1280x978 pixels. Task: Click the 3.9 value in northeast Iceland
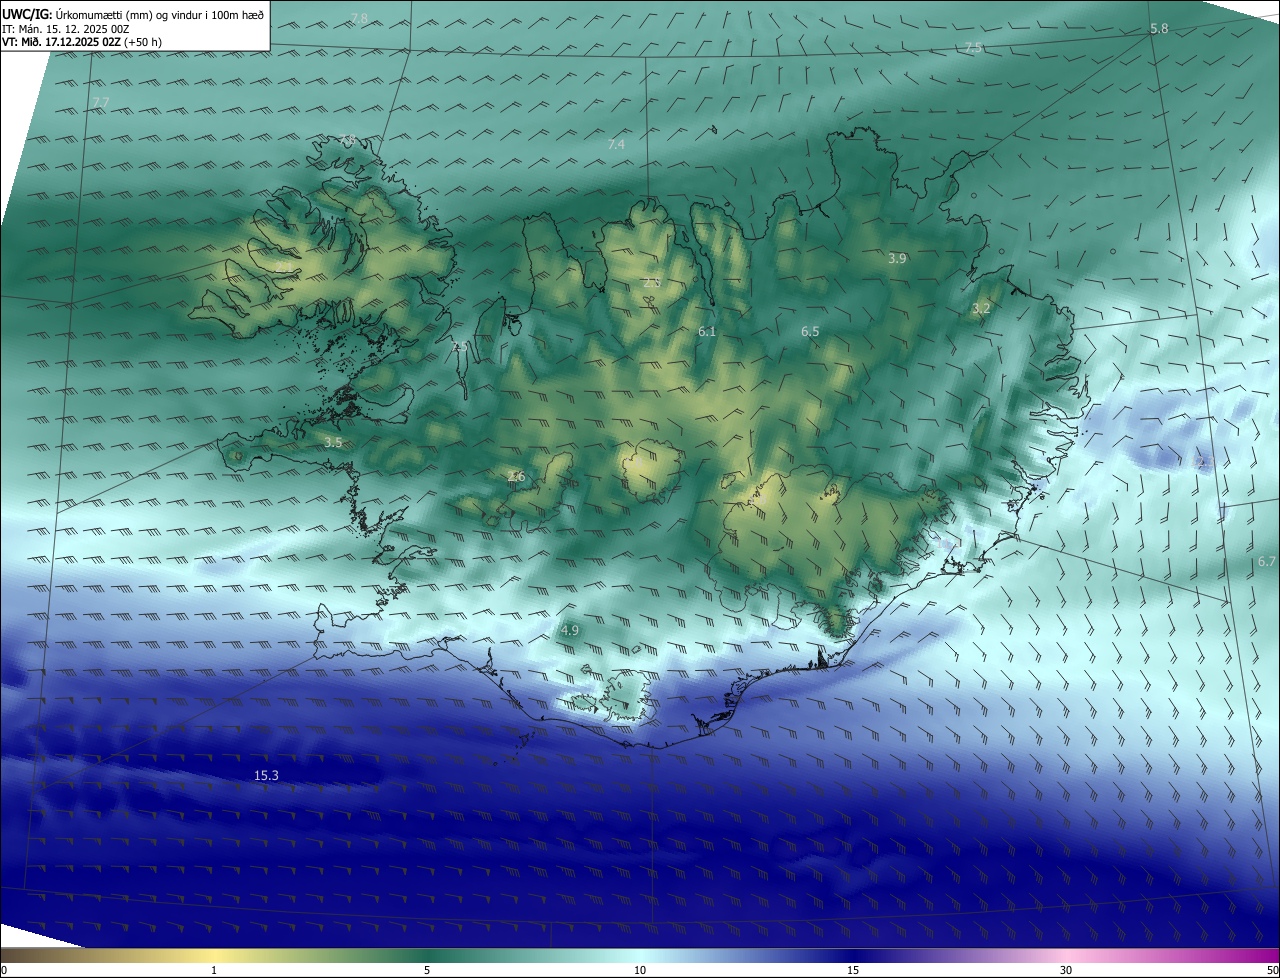pyautogui.click(x=897, y=258)
